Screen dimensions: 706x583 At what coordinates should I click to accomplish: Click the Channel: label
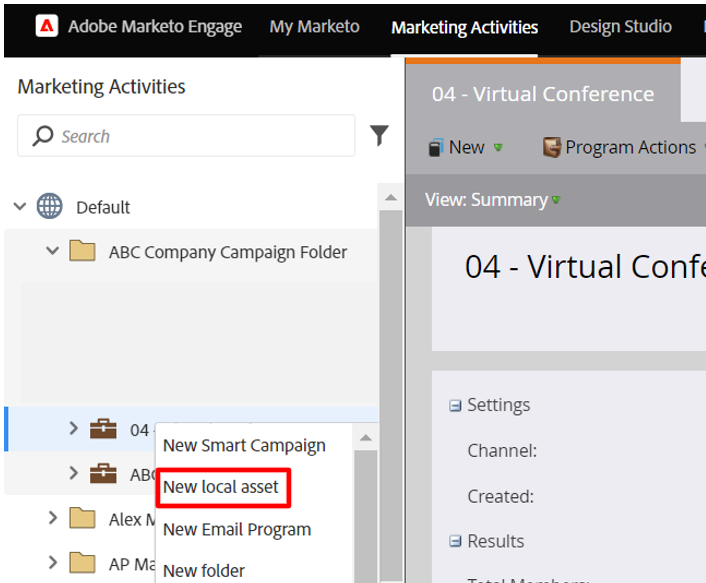click(x=502, y=450)
